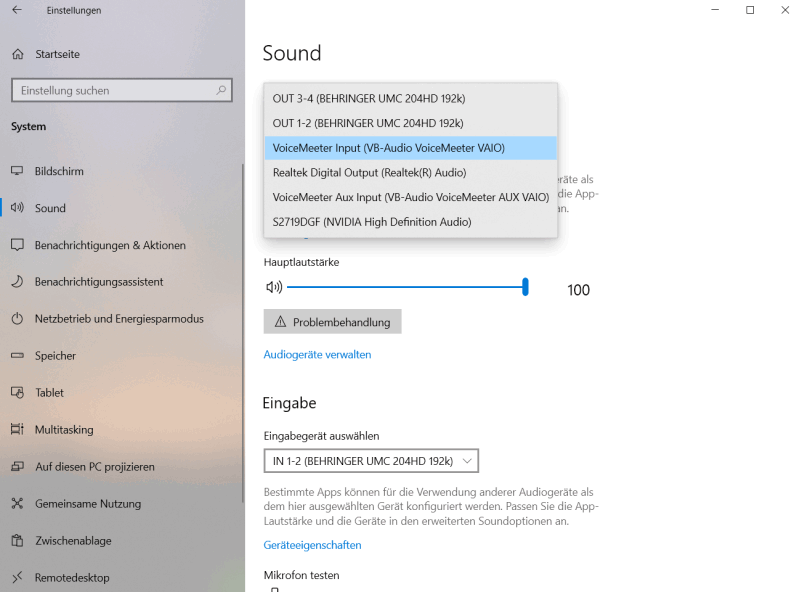Click the Benachrichtigungsassistent moon icon
Image resolution: width=800 pixels, height=592 pixels.
click(x=17, y=282)
